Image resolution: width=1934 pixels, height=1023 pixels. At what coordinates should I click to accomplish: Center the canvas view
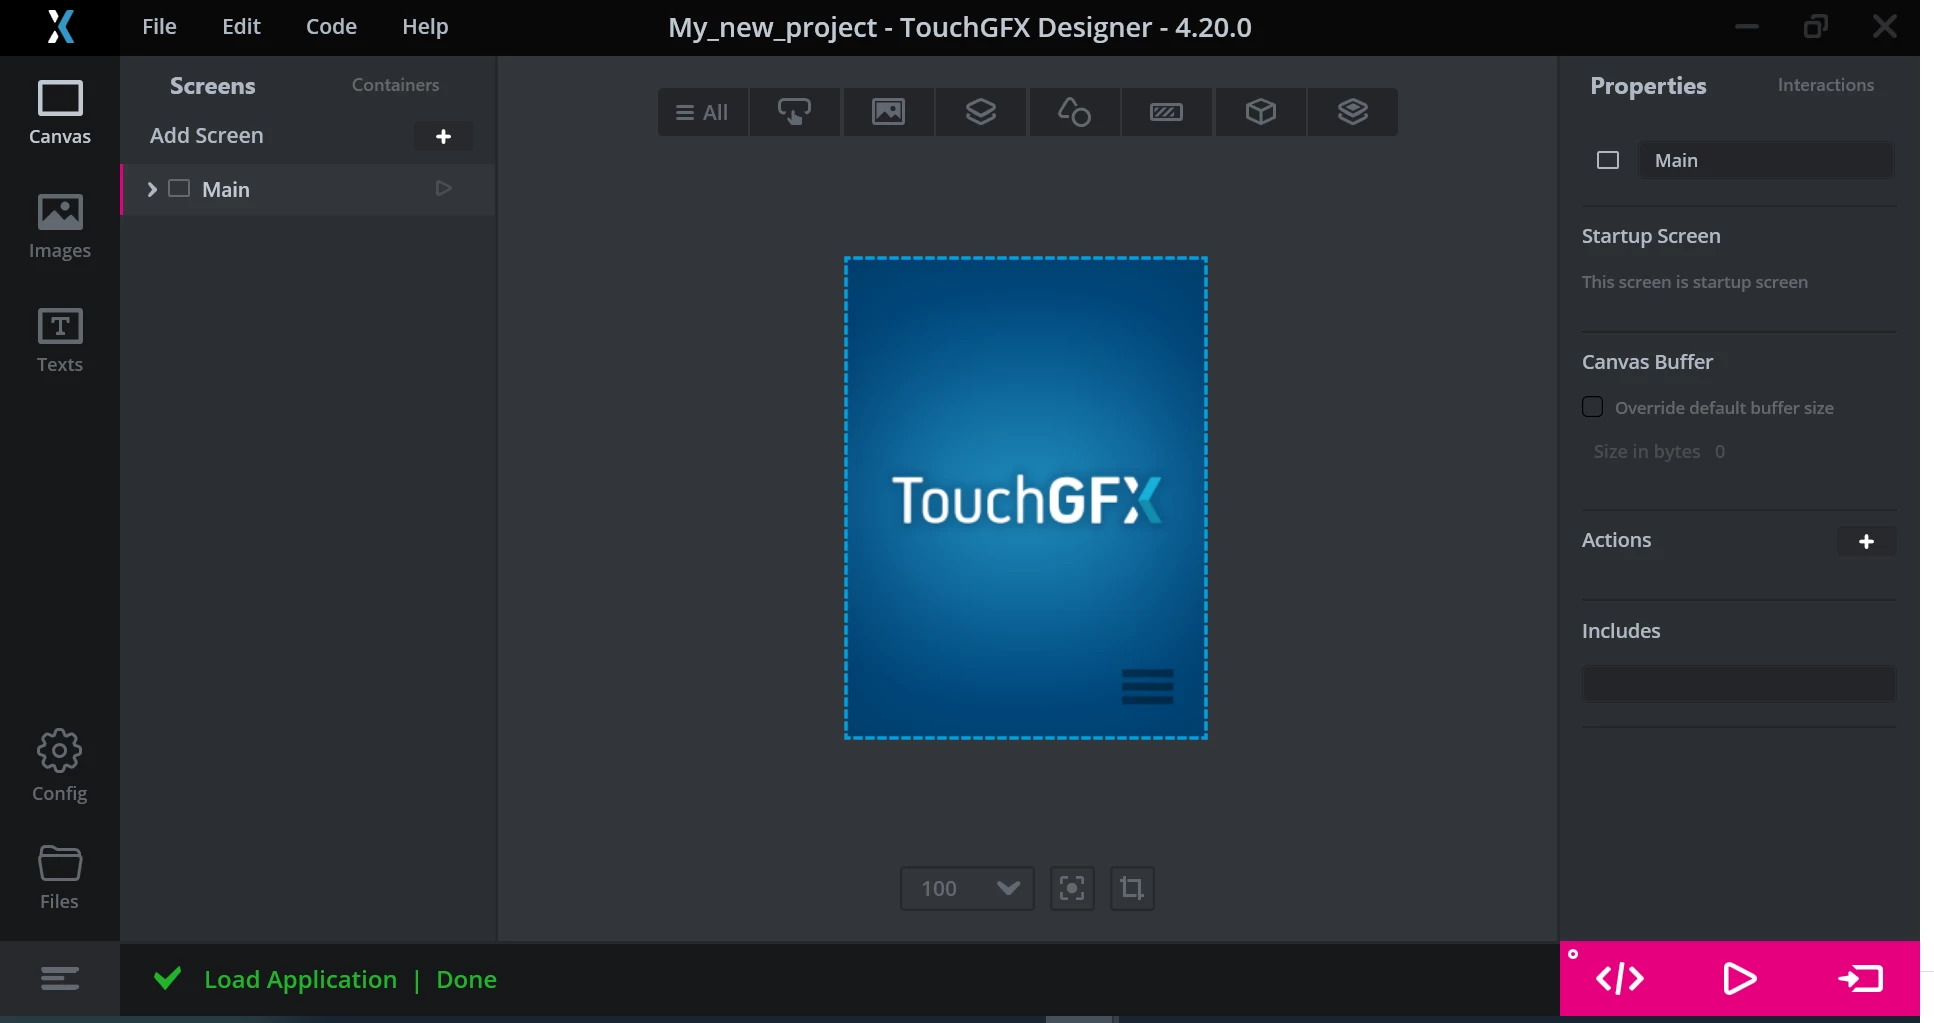pos(1072,888)
